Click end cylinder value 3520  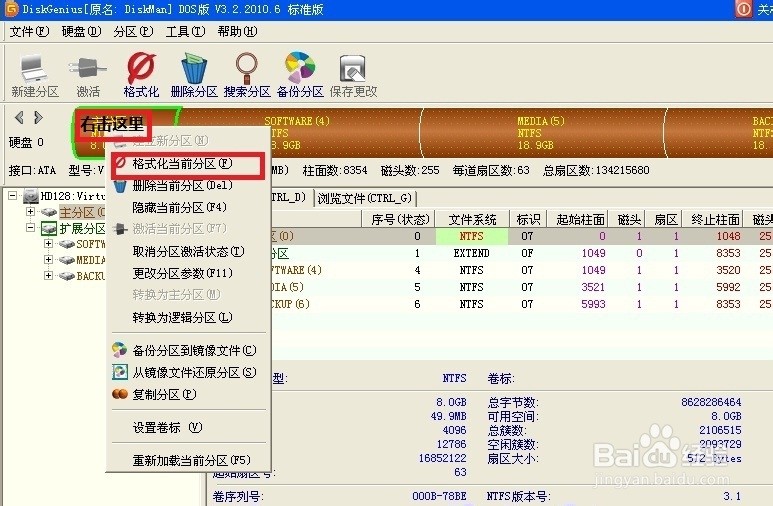click(x=728, y=270)
